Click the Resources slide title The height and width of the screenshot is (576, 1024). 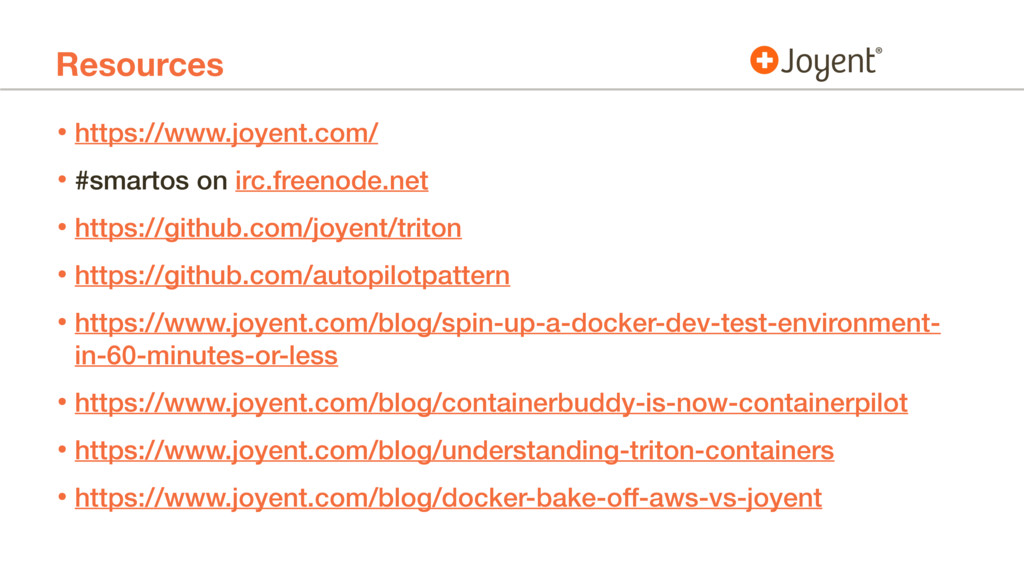click(x=140, y=65)
